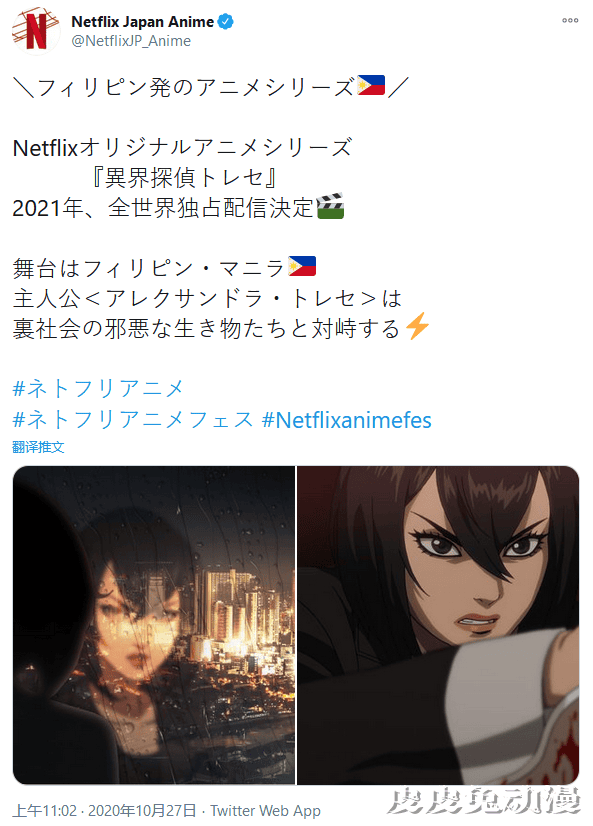593x826 pixels.
Task: Click the Philippine flag emoji after マニラ
Action: (302, 266)
